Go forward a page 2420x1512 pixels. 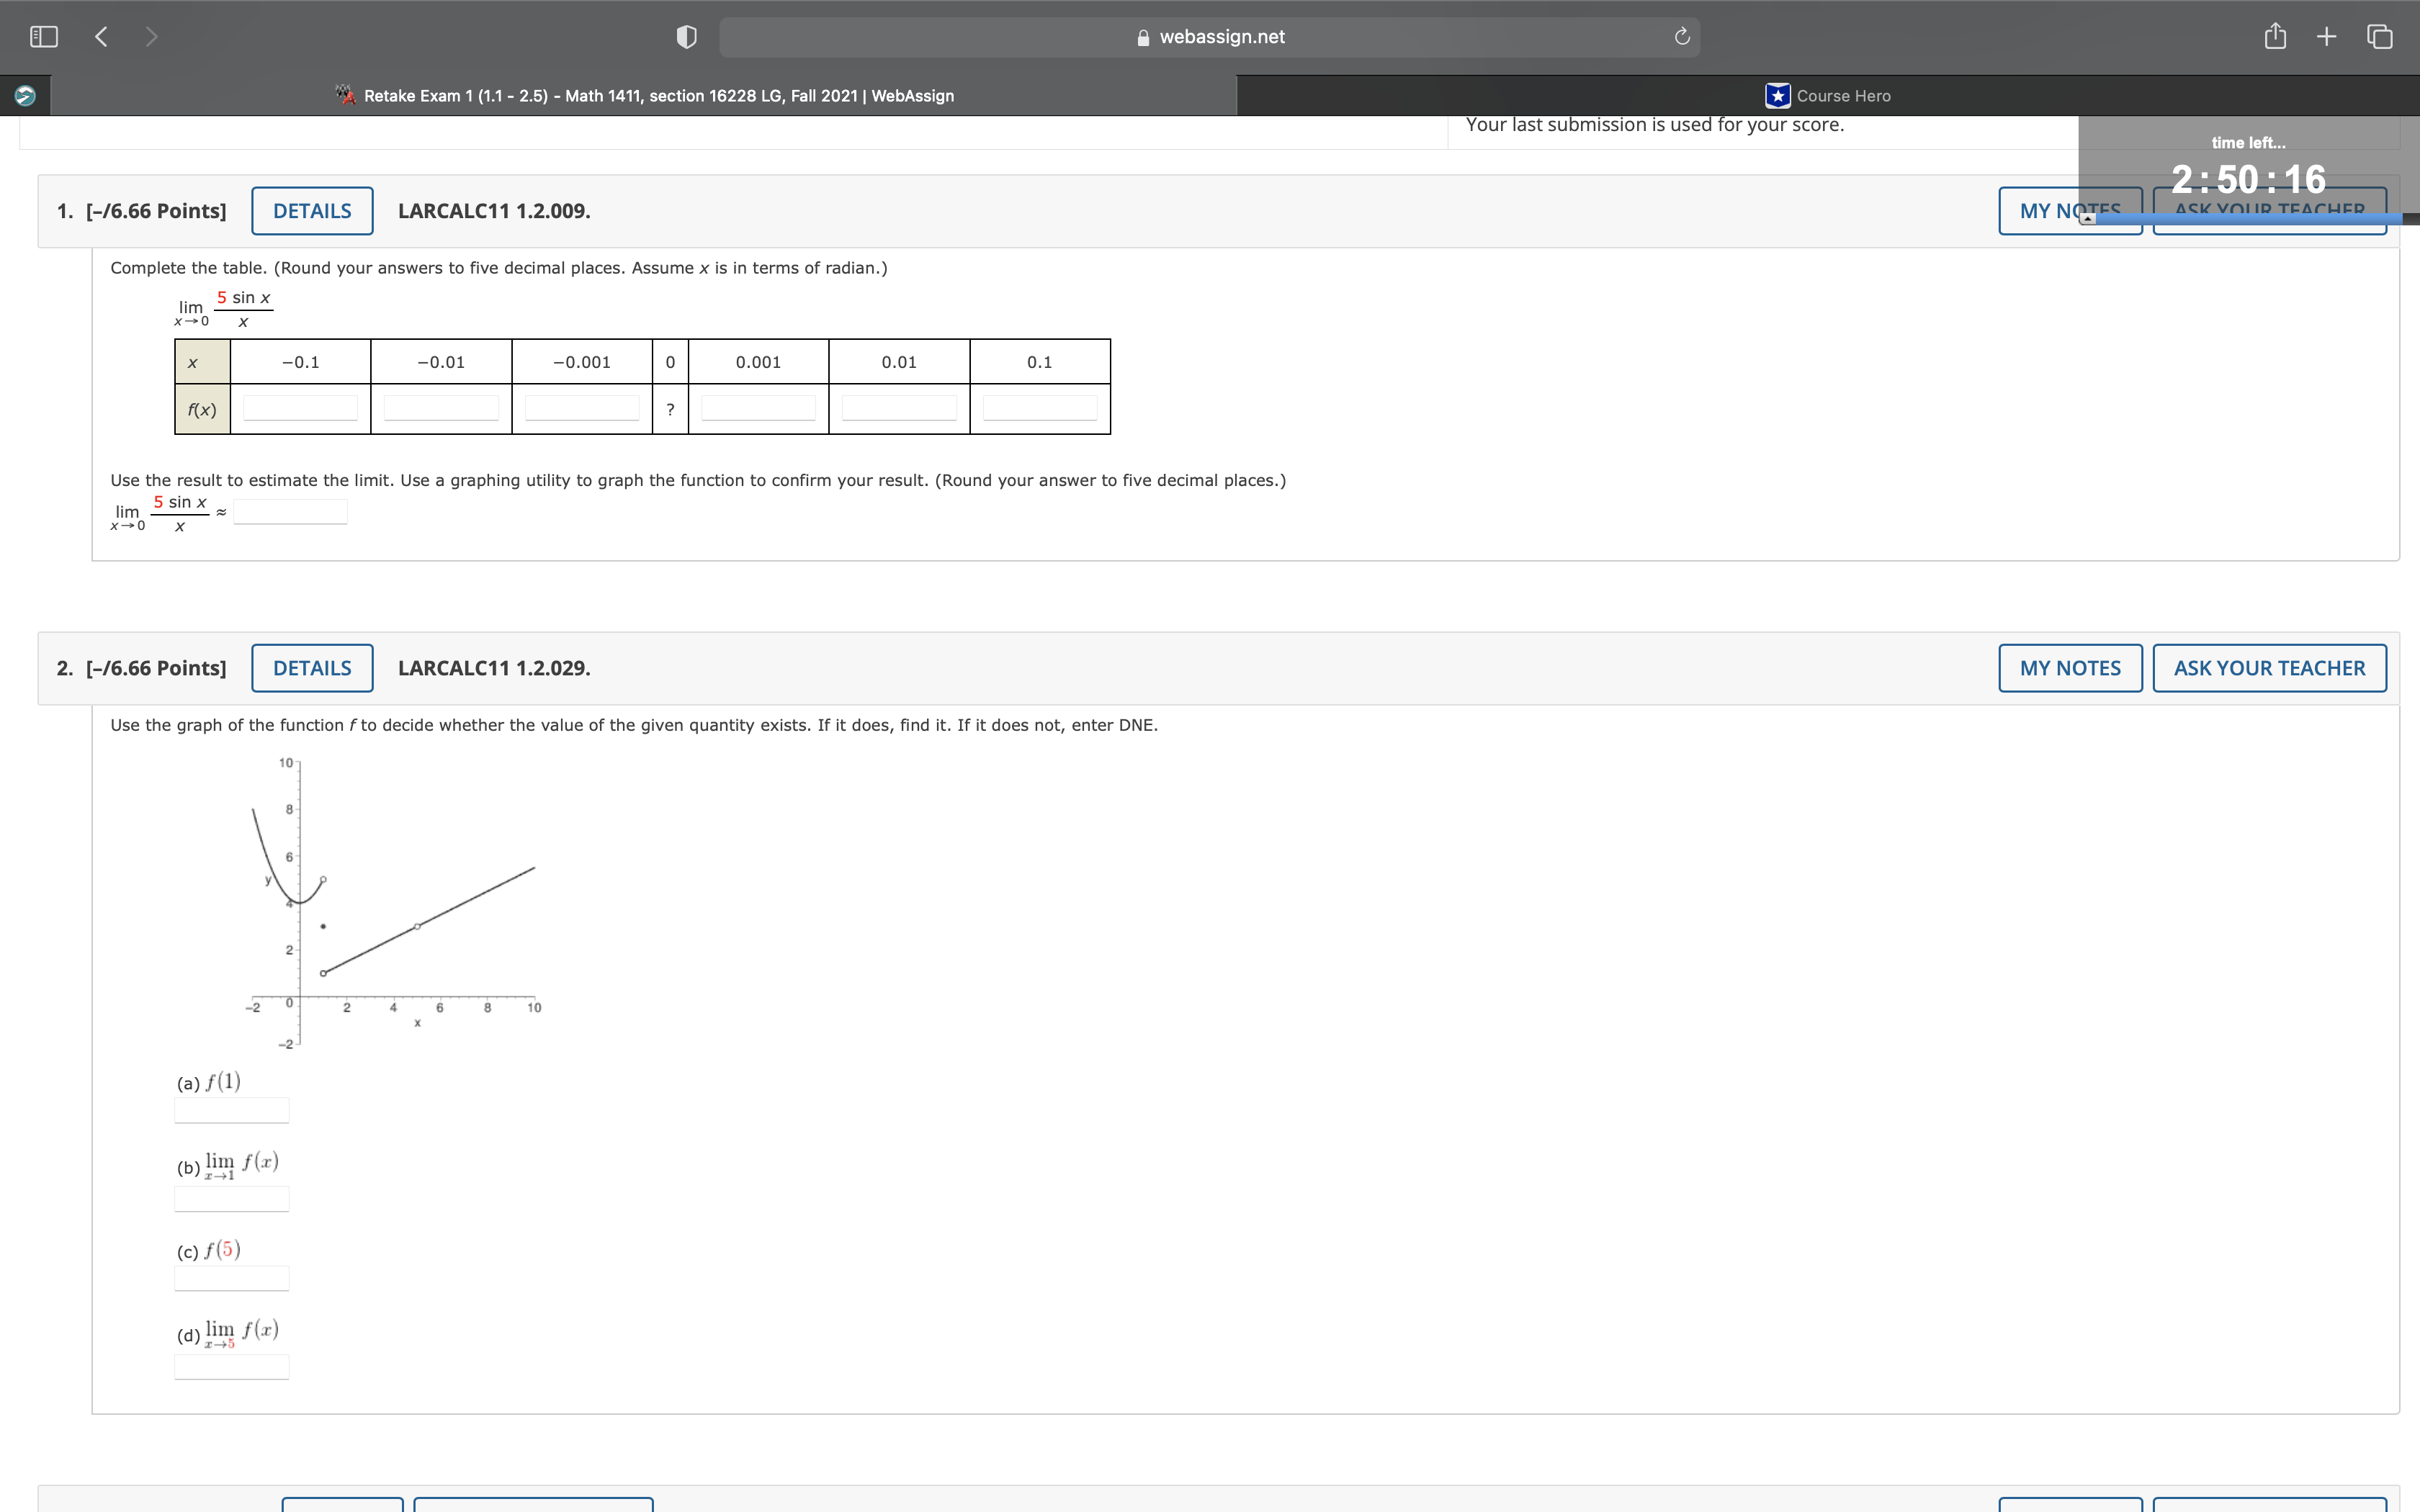[151, 36]
